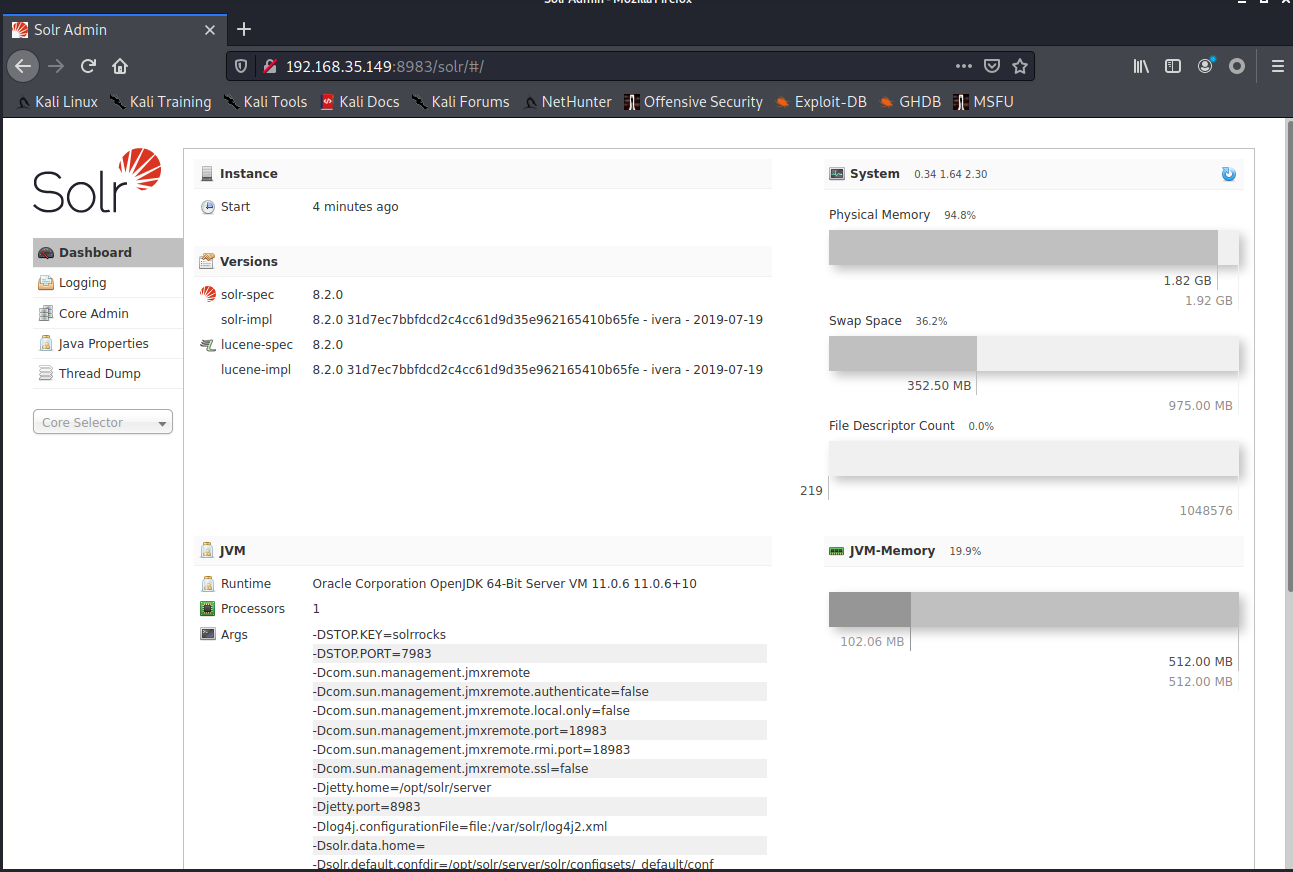Viewport: 1293px width, 872px height.
Task: Click the lucene-spec icon
Action: click(x=208, y=345)
